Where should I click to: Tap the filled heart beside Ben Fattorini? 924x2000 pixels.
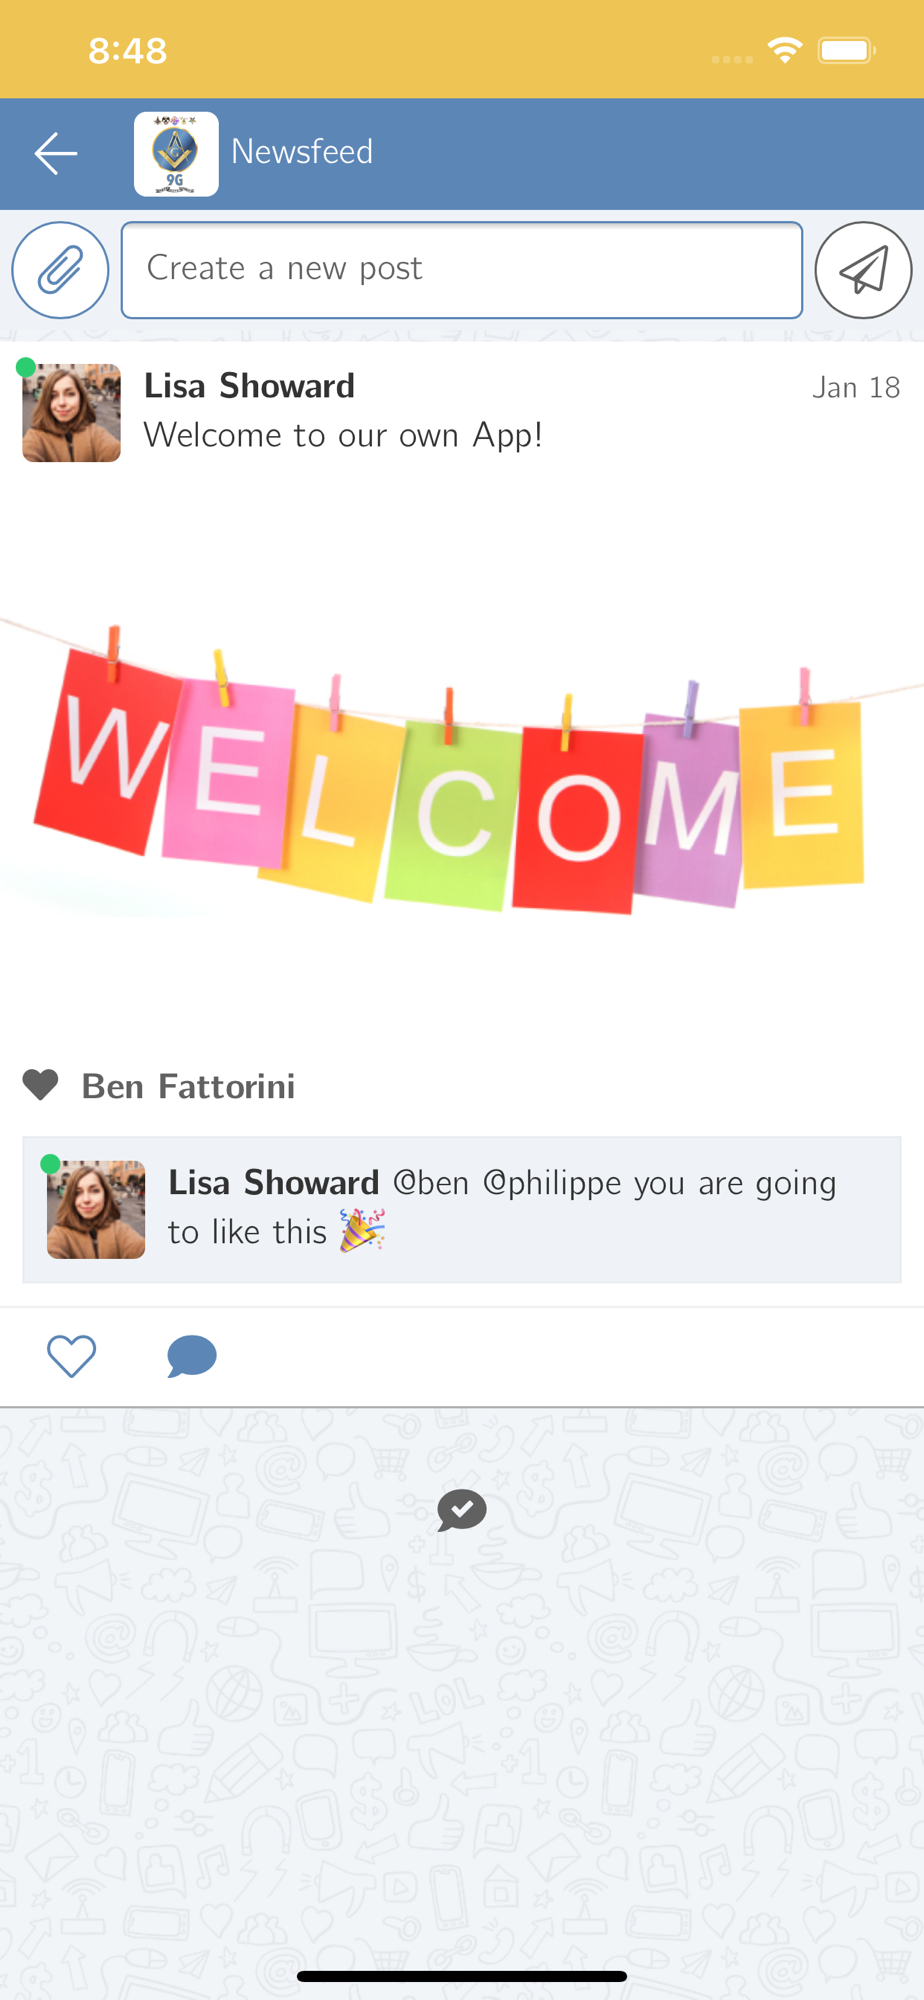click(x=41, y=1085)
